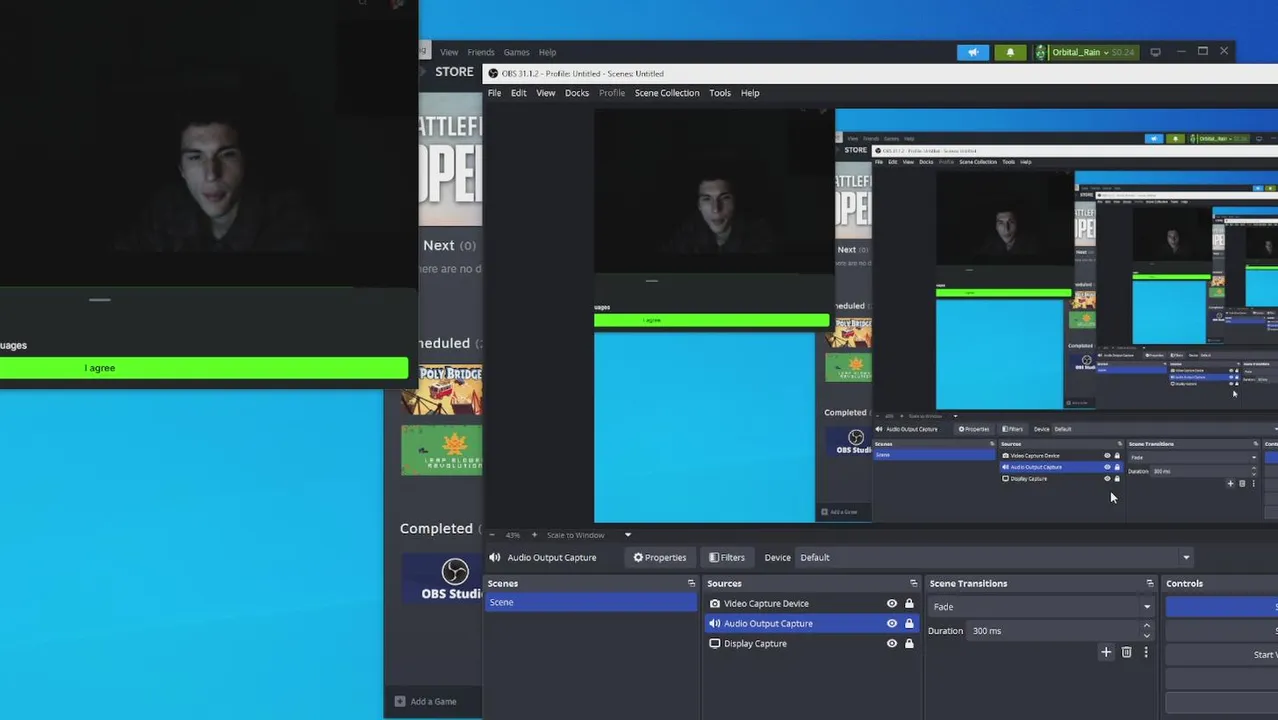The height and width of the screenshot is (720, 1278).
Task: Go to the Steam STORE tab
Action: 454,72
